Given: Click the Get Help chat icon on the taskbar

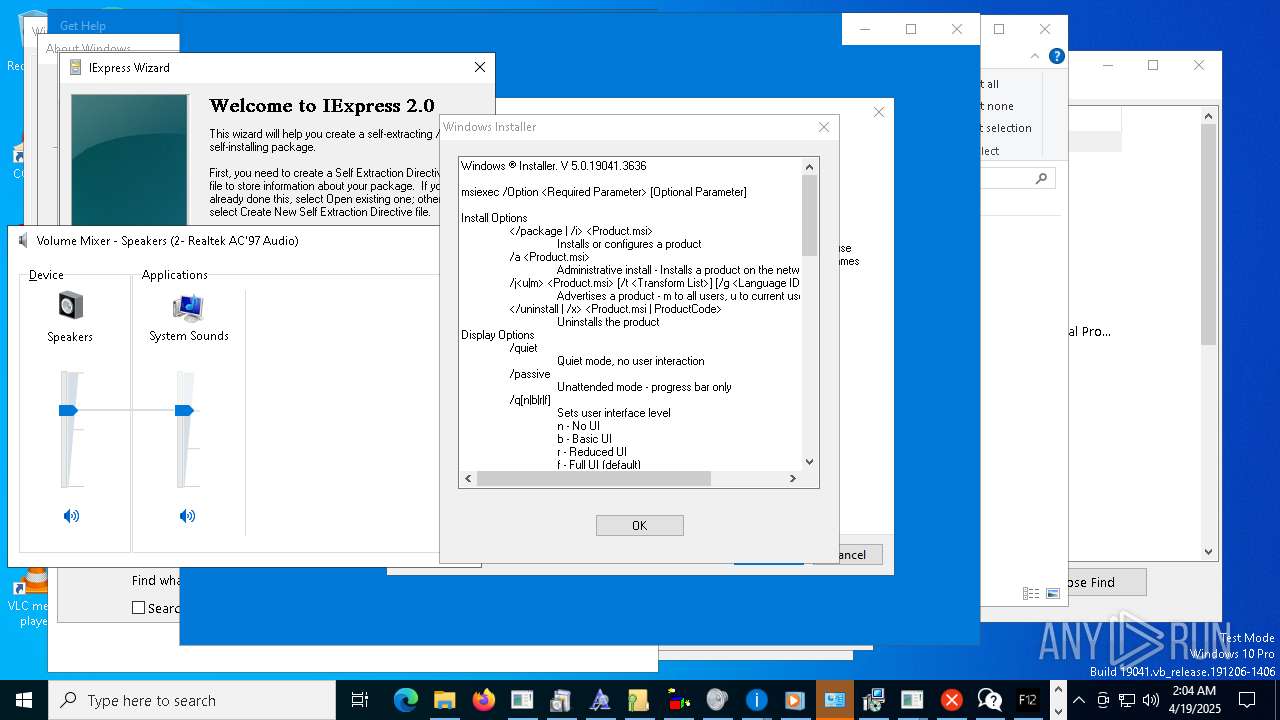Looking at the screenshot, I should click(990, 700).
